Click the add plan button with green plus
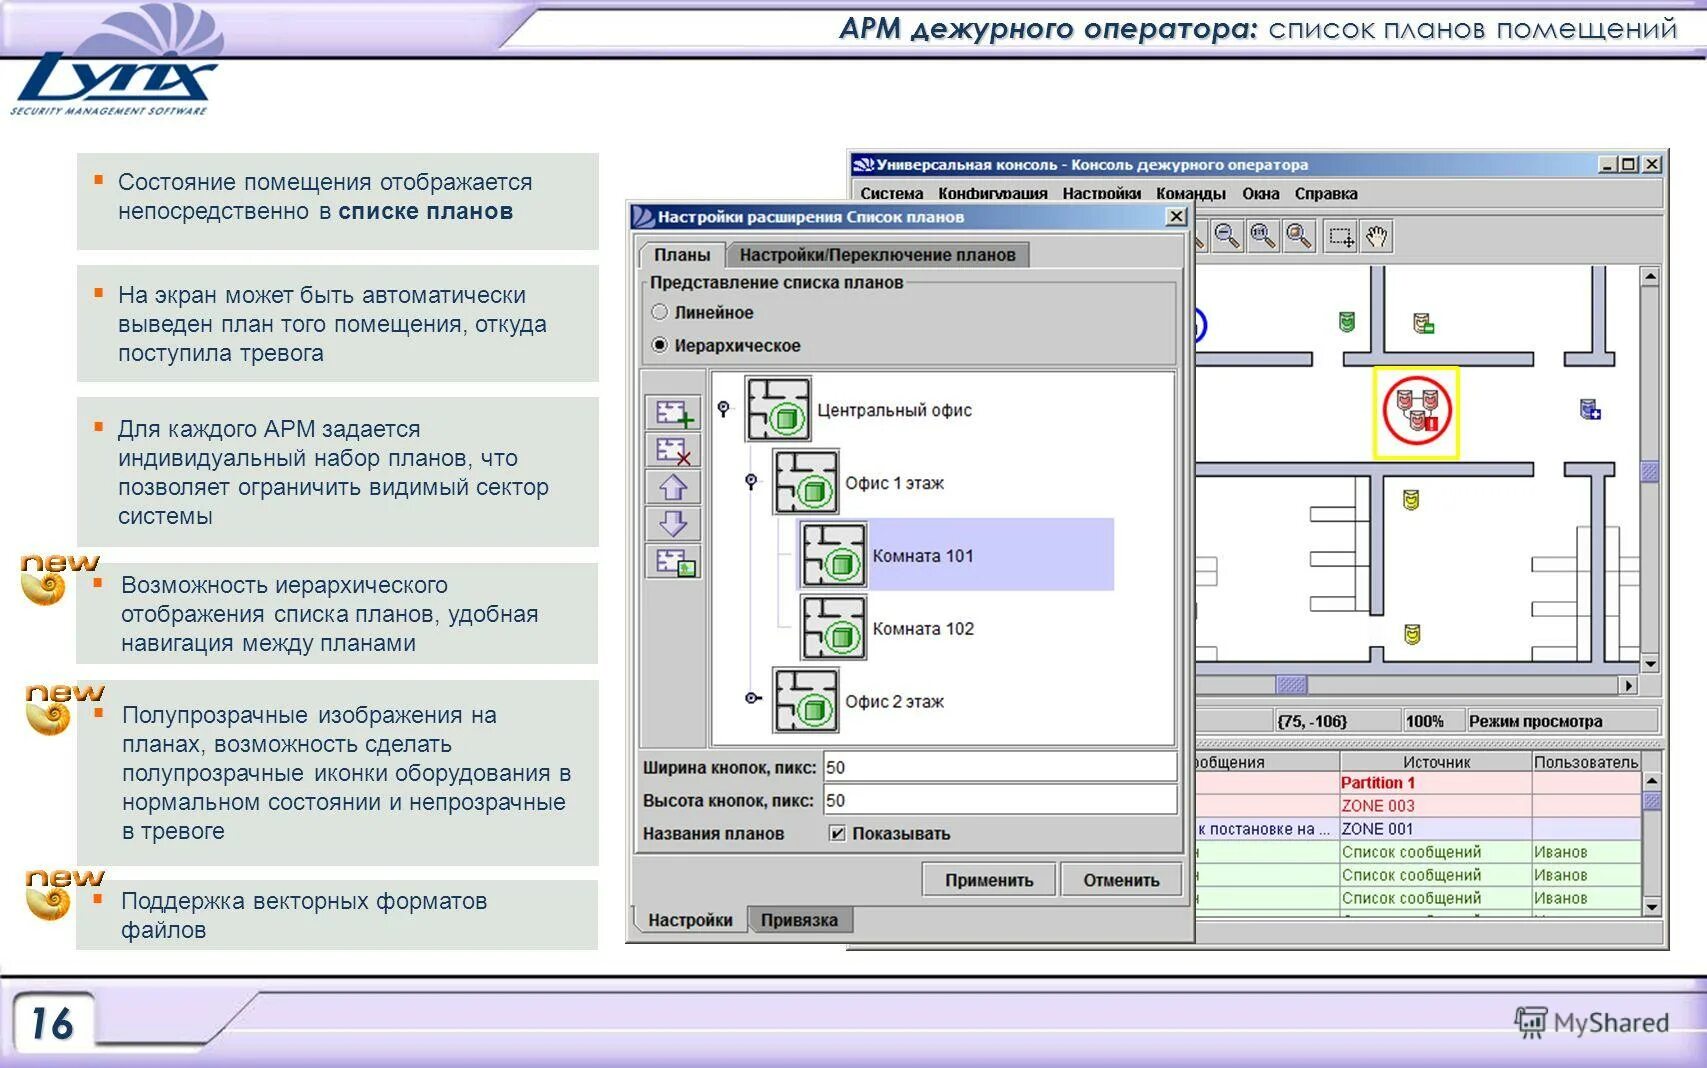This screenshot has height=1068, width=1707. [673, 413]
